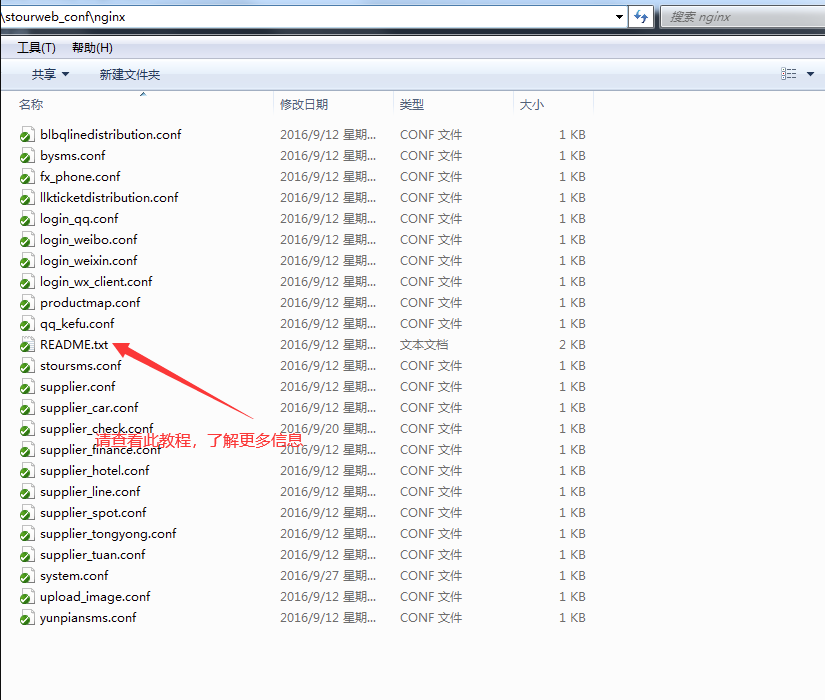Screen dimensions: 825x700
Task: Select the login_weixin.conf file name
Action: (89, 261)
